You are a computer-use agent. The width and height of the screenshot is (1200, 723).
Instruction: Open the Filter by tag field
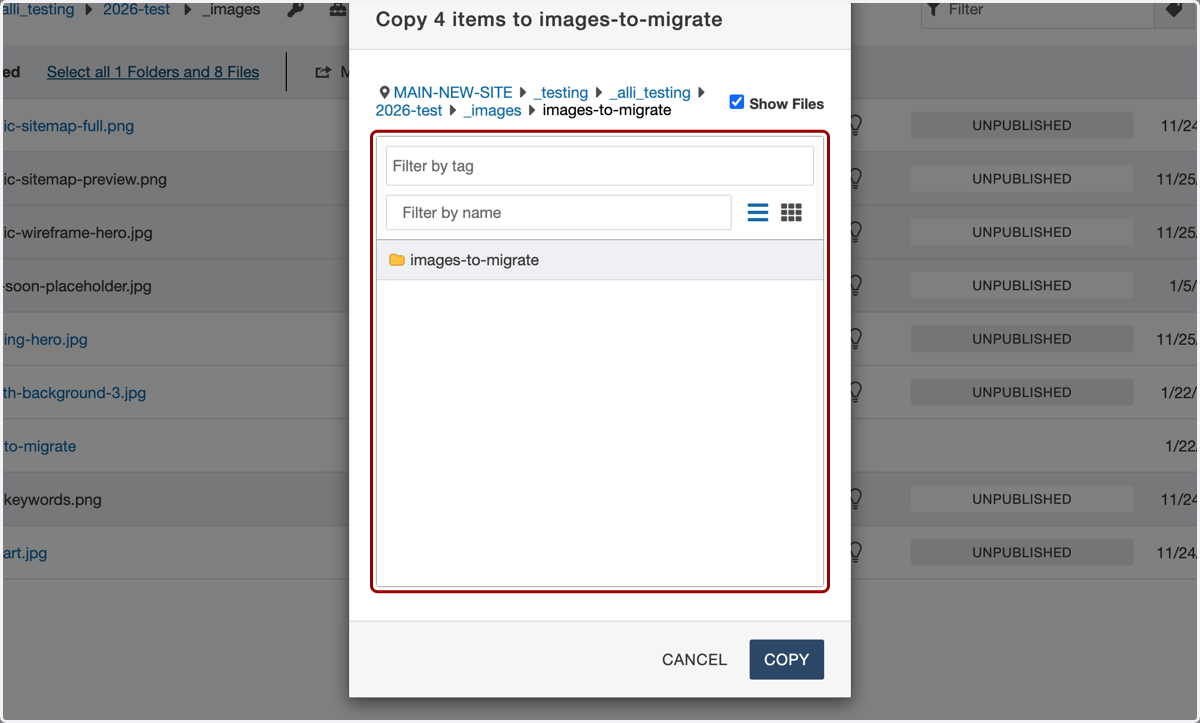pyautogui.click(x=600, y=166)
